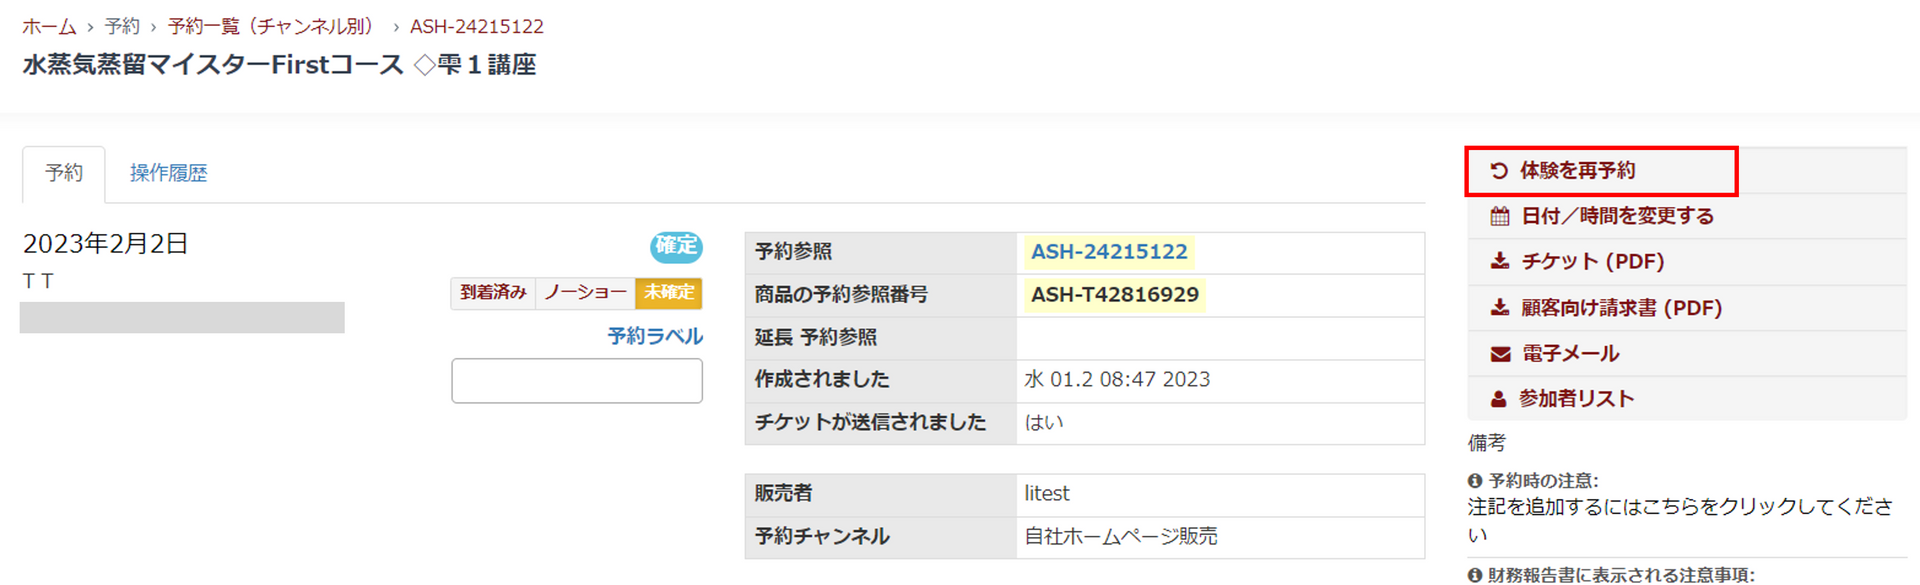This screenshot has width=1920, height=585.
Task: Click the participant list person icon
Action: 1498,399
